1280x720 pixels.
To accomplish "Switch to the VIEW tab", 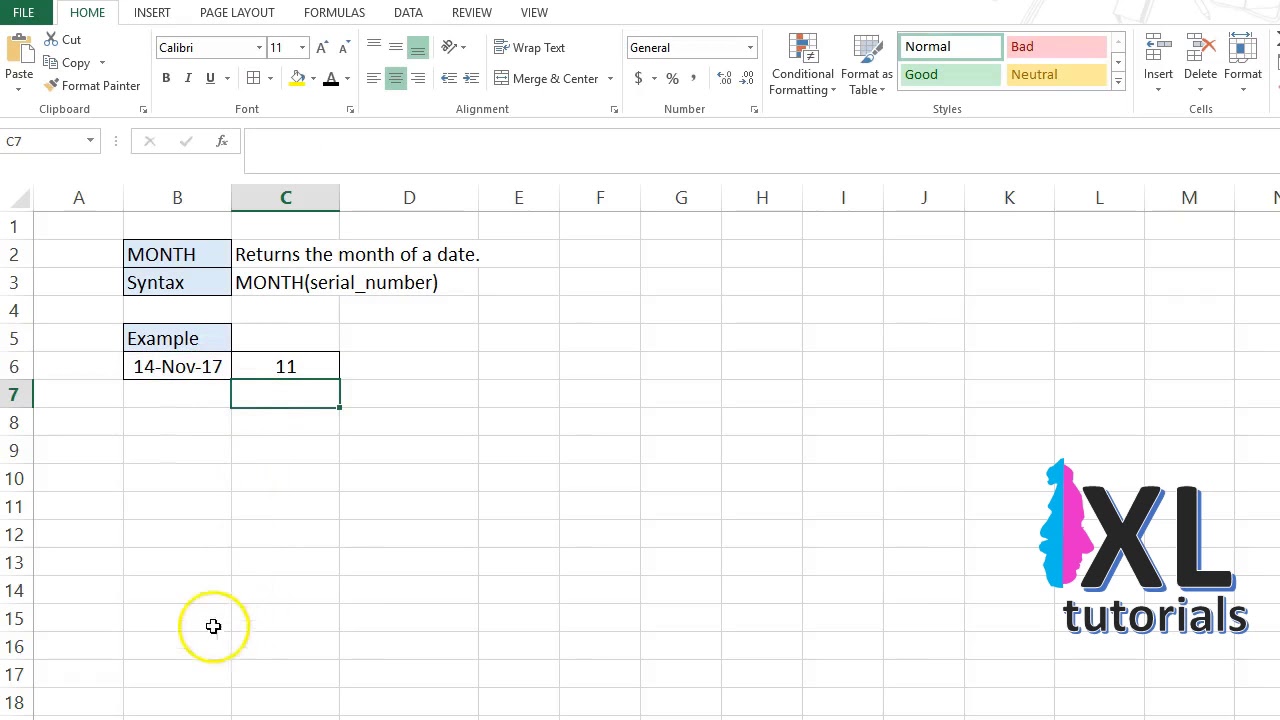I will click(534, 12).
